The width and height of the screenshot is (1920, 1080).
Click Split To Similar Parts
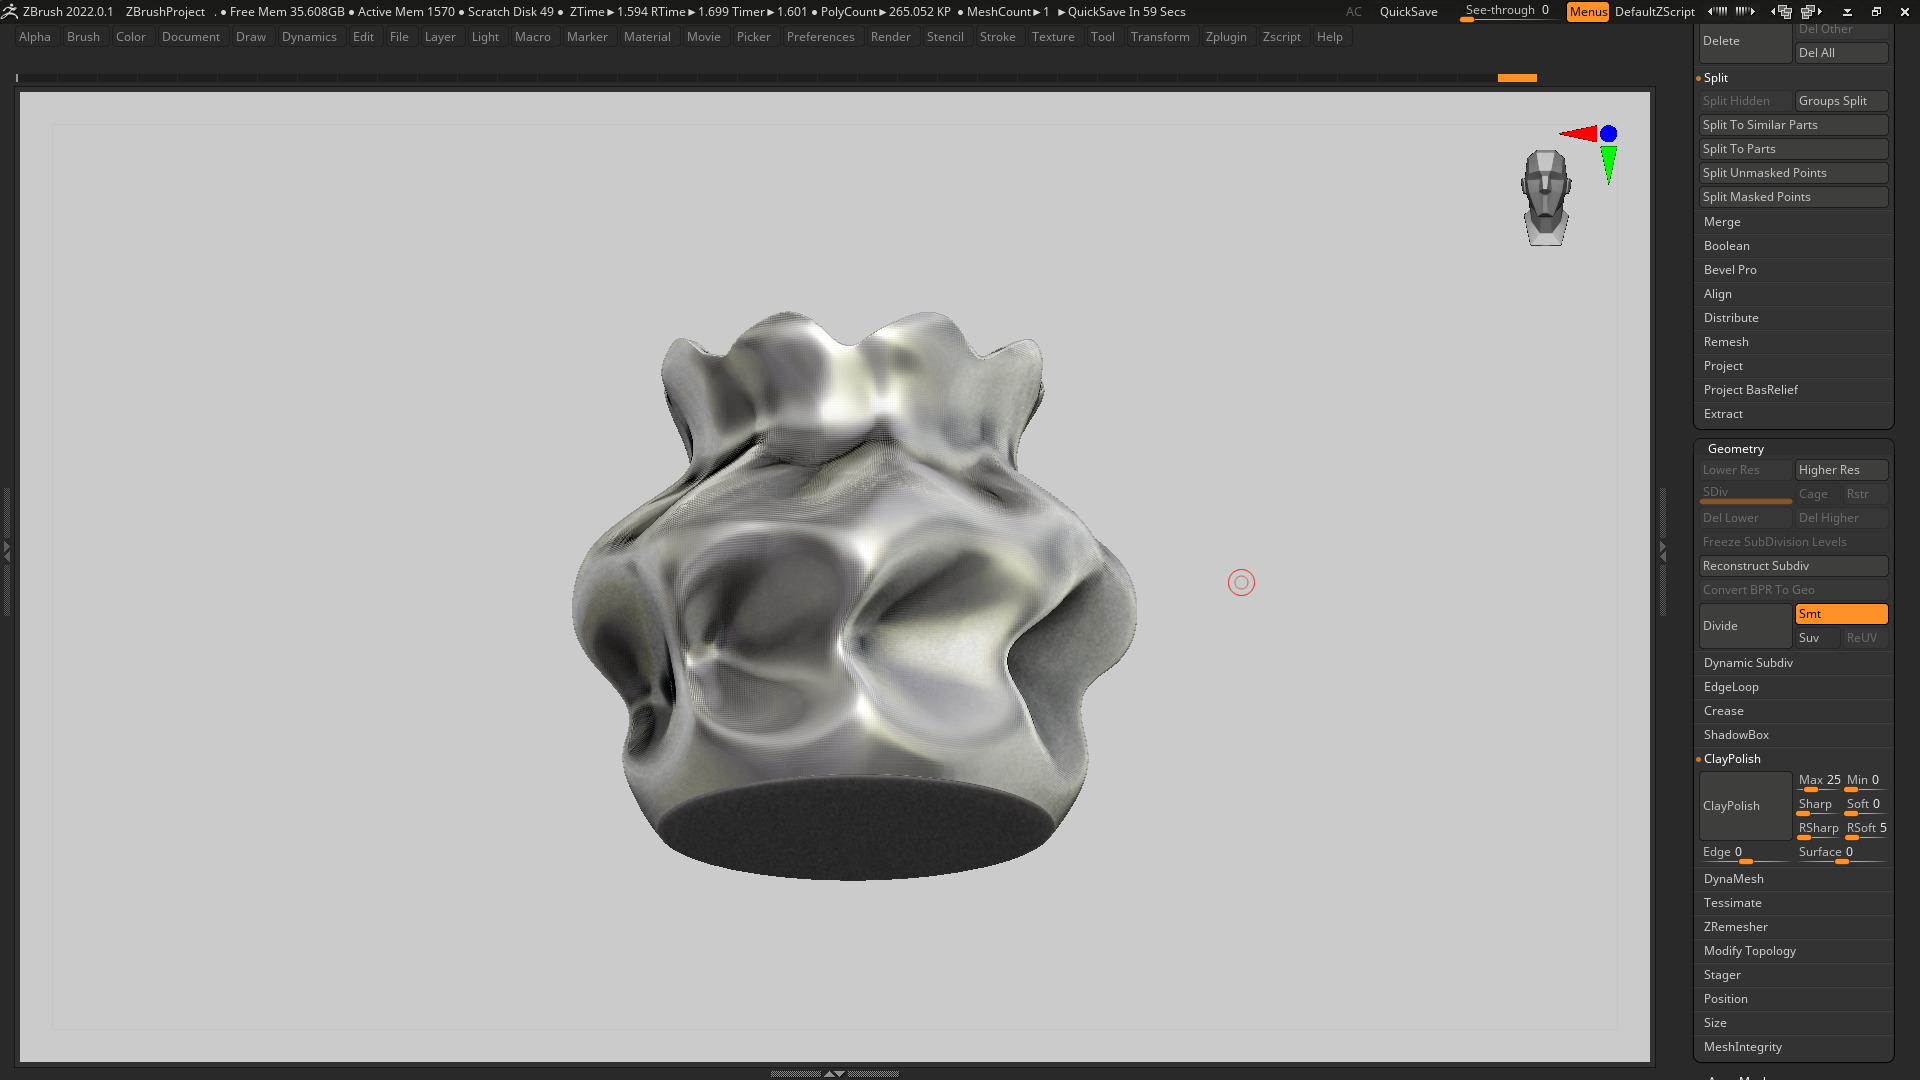tap(1793, 125)
